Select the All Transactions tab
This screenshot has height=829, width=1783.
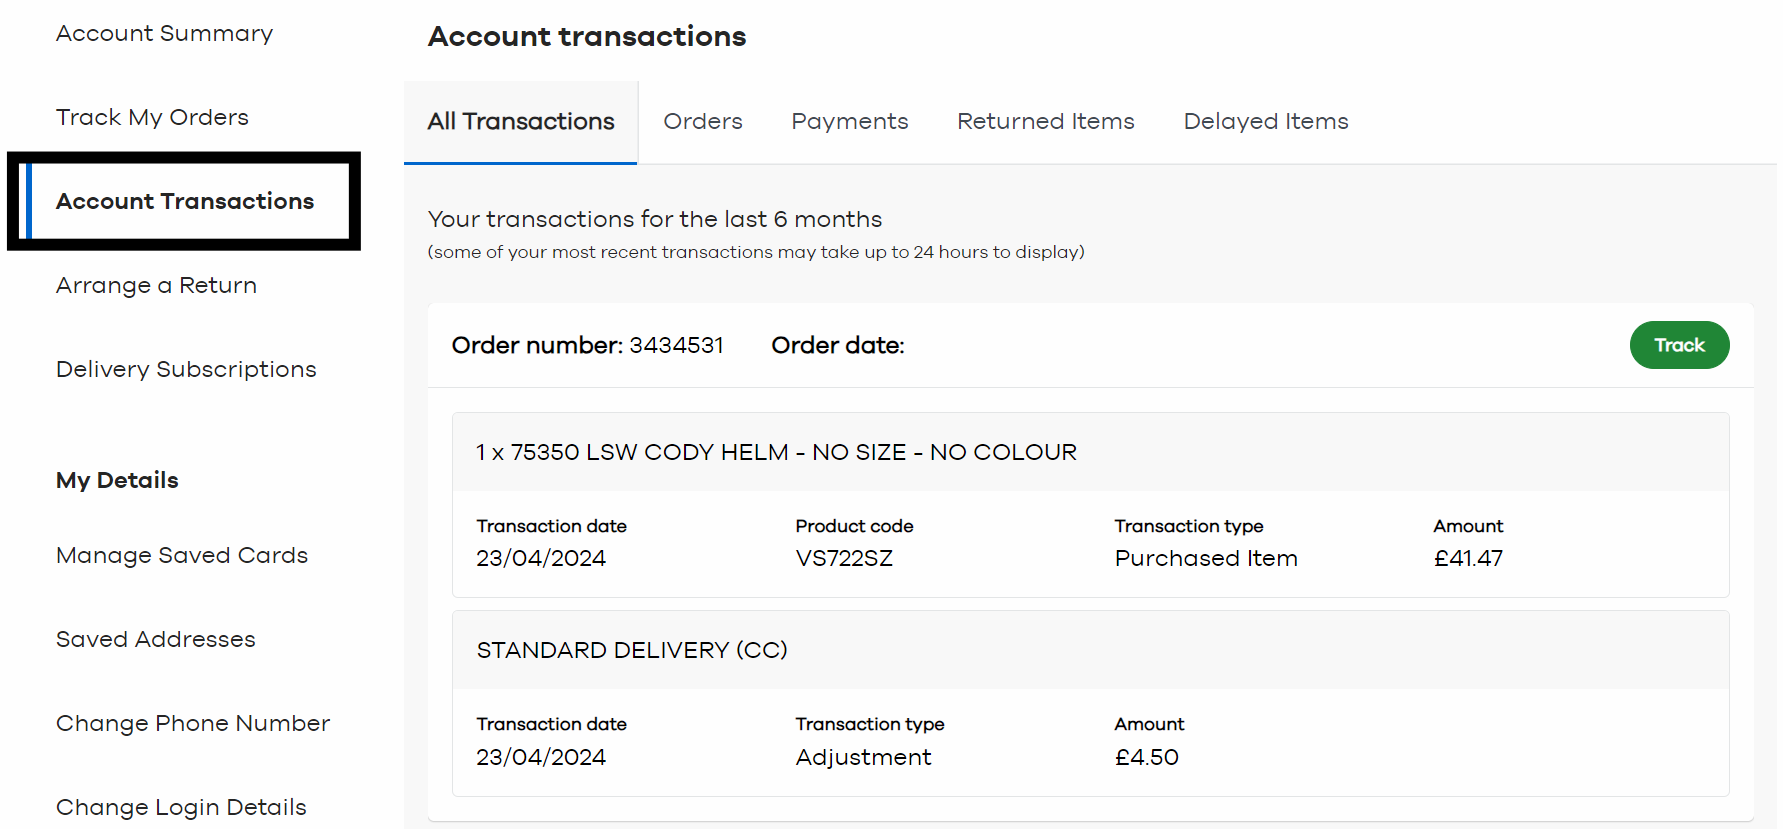[x=520, y=121]
